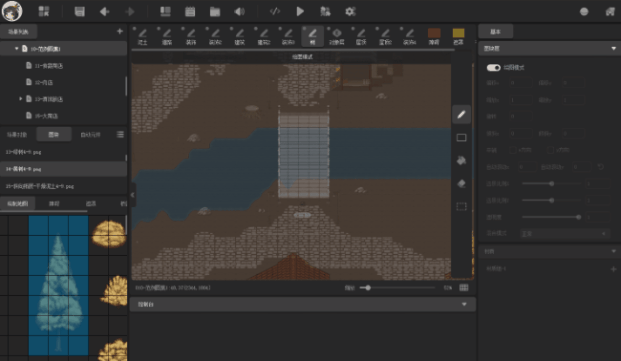
Task: Select the rectangle draw tool
Action: 461,138
